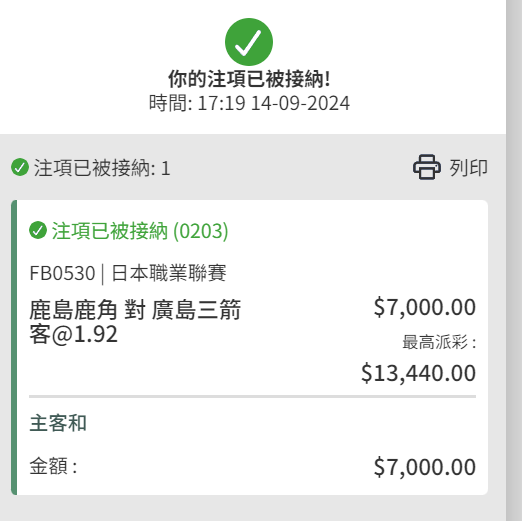Click the $13,440.00 maximum payout value
Image resolution: width=522 pixels, height=521 pixels.
click(x=418, y=373)
